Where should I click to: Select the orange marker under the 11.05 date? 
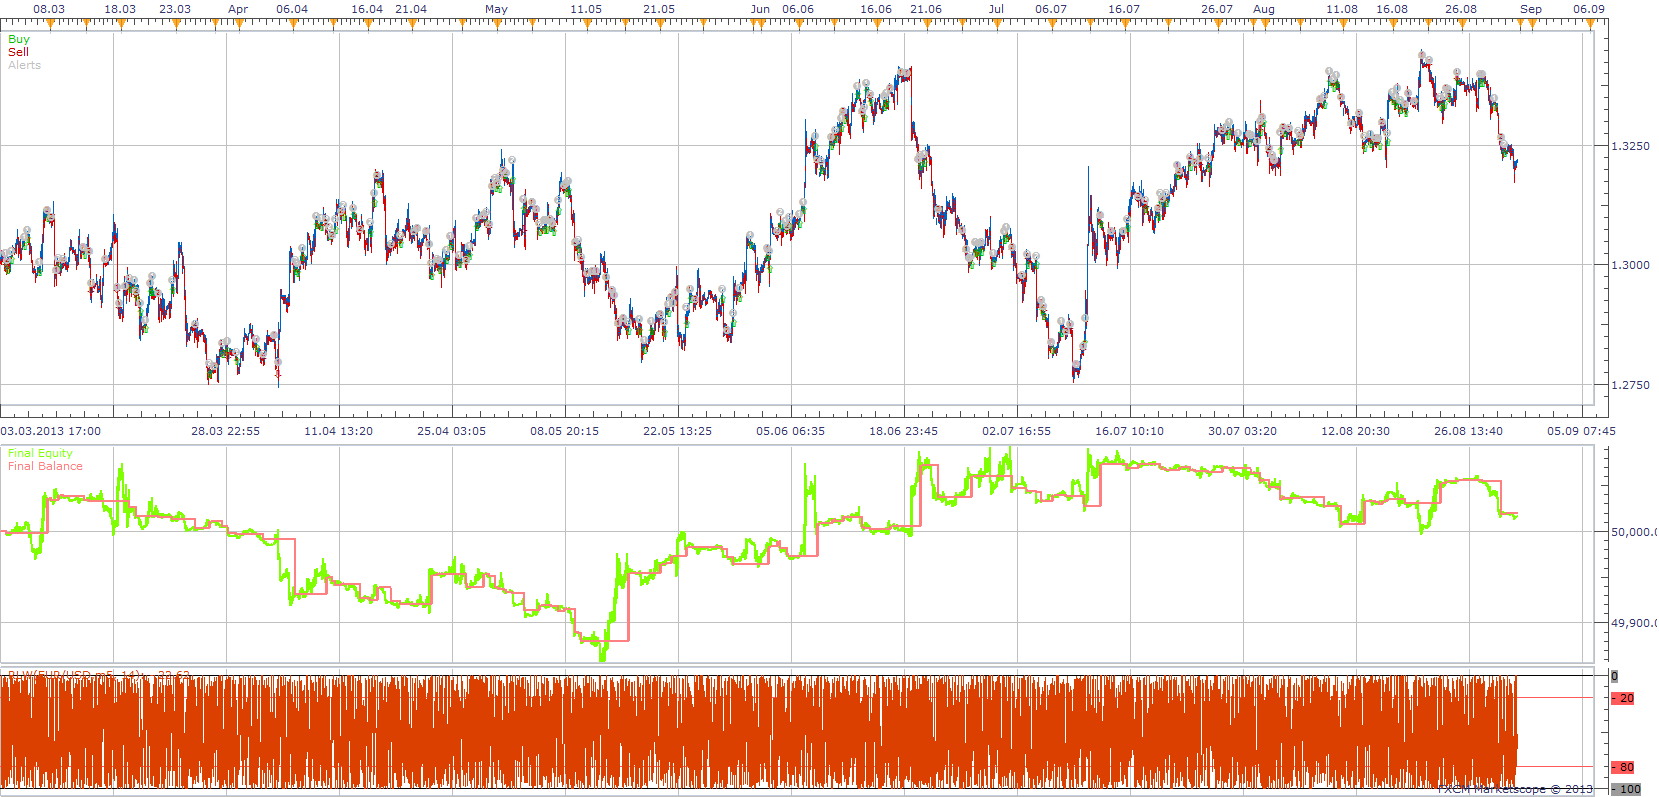pyautogui.click(x=587, y=23)
